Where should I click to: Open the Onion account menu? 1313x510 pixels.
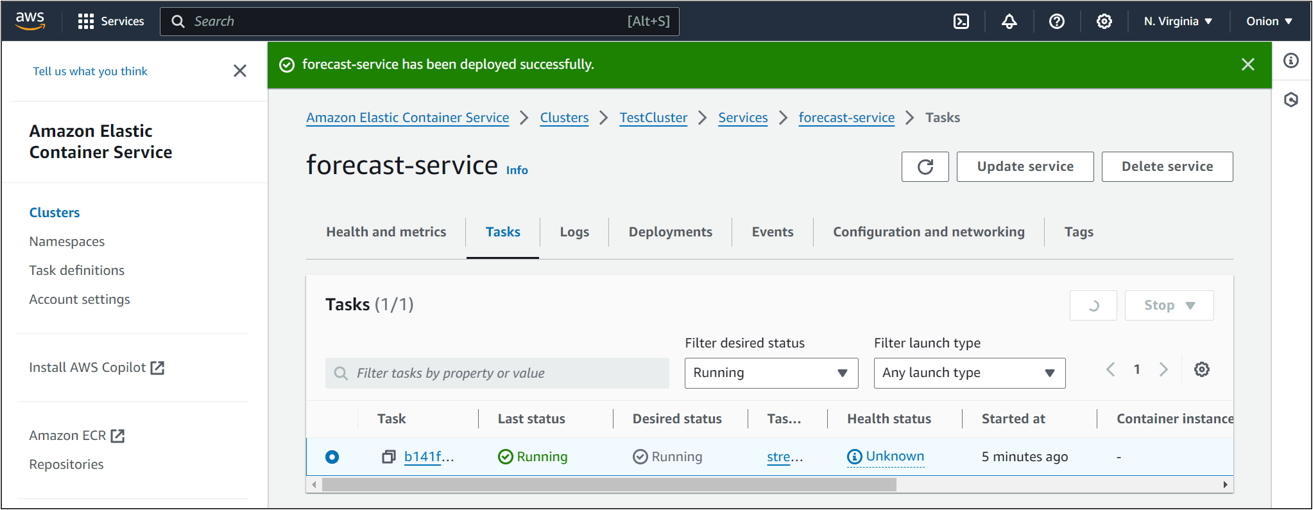pos(1269,21)
